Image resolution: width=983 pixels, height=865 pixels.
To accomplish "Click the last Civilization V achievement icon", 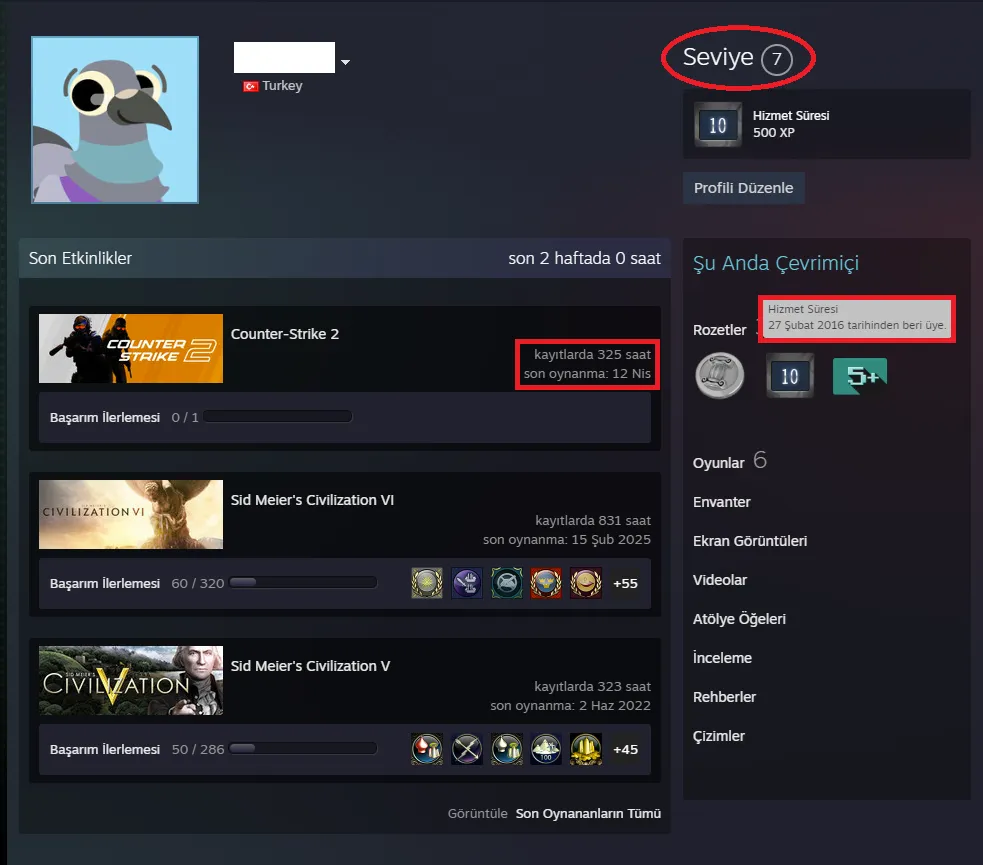I will pos(586,749).
